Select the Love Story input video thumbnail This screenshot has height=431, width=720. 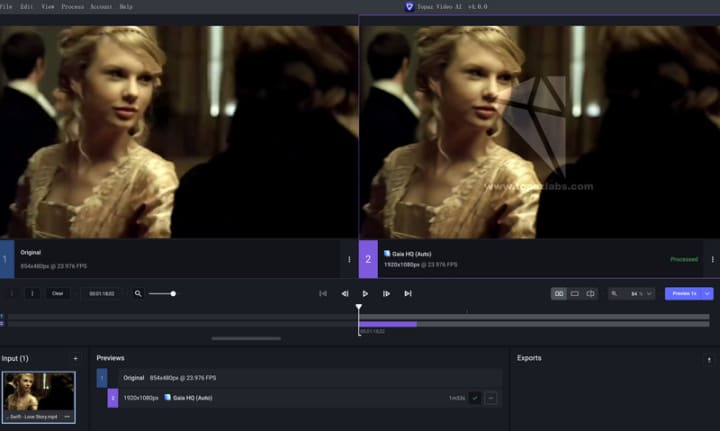[x=39, y=397]
